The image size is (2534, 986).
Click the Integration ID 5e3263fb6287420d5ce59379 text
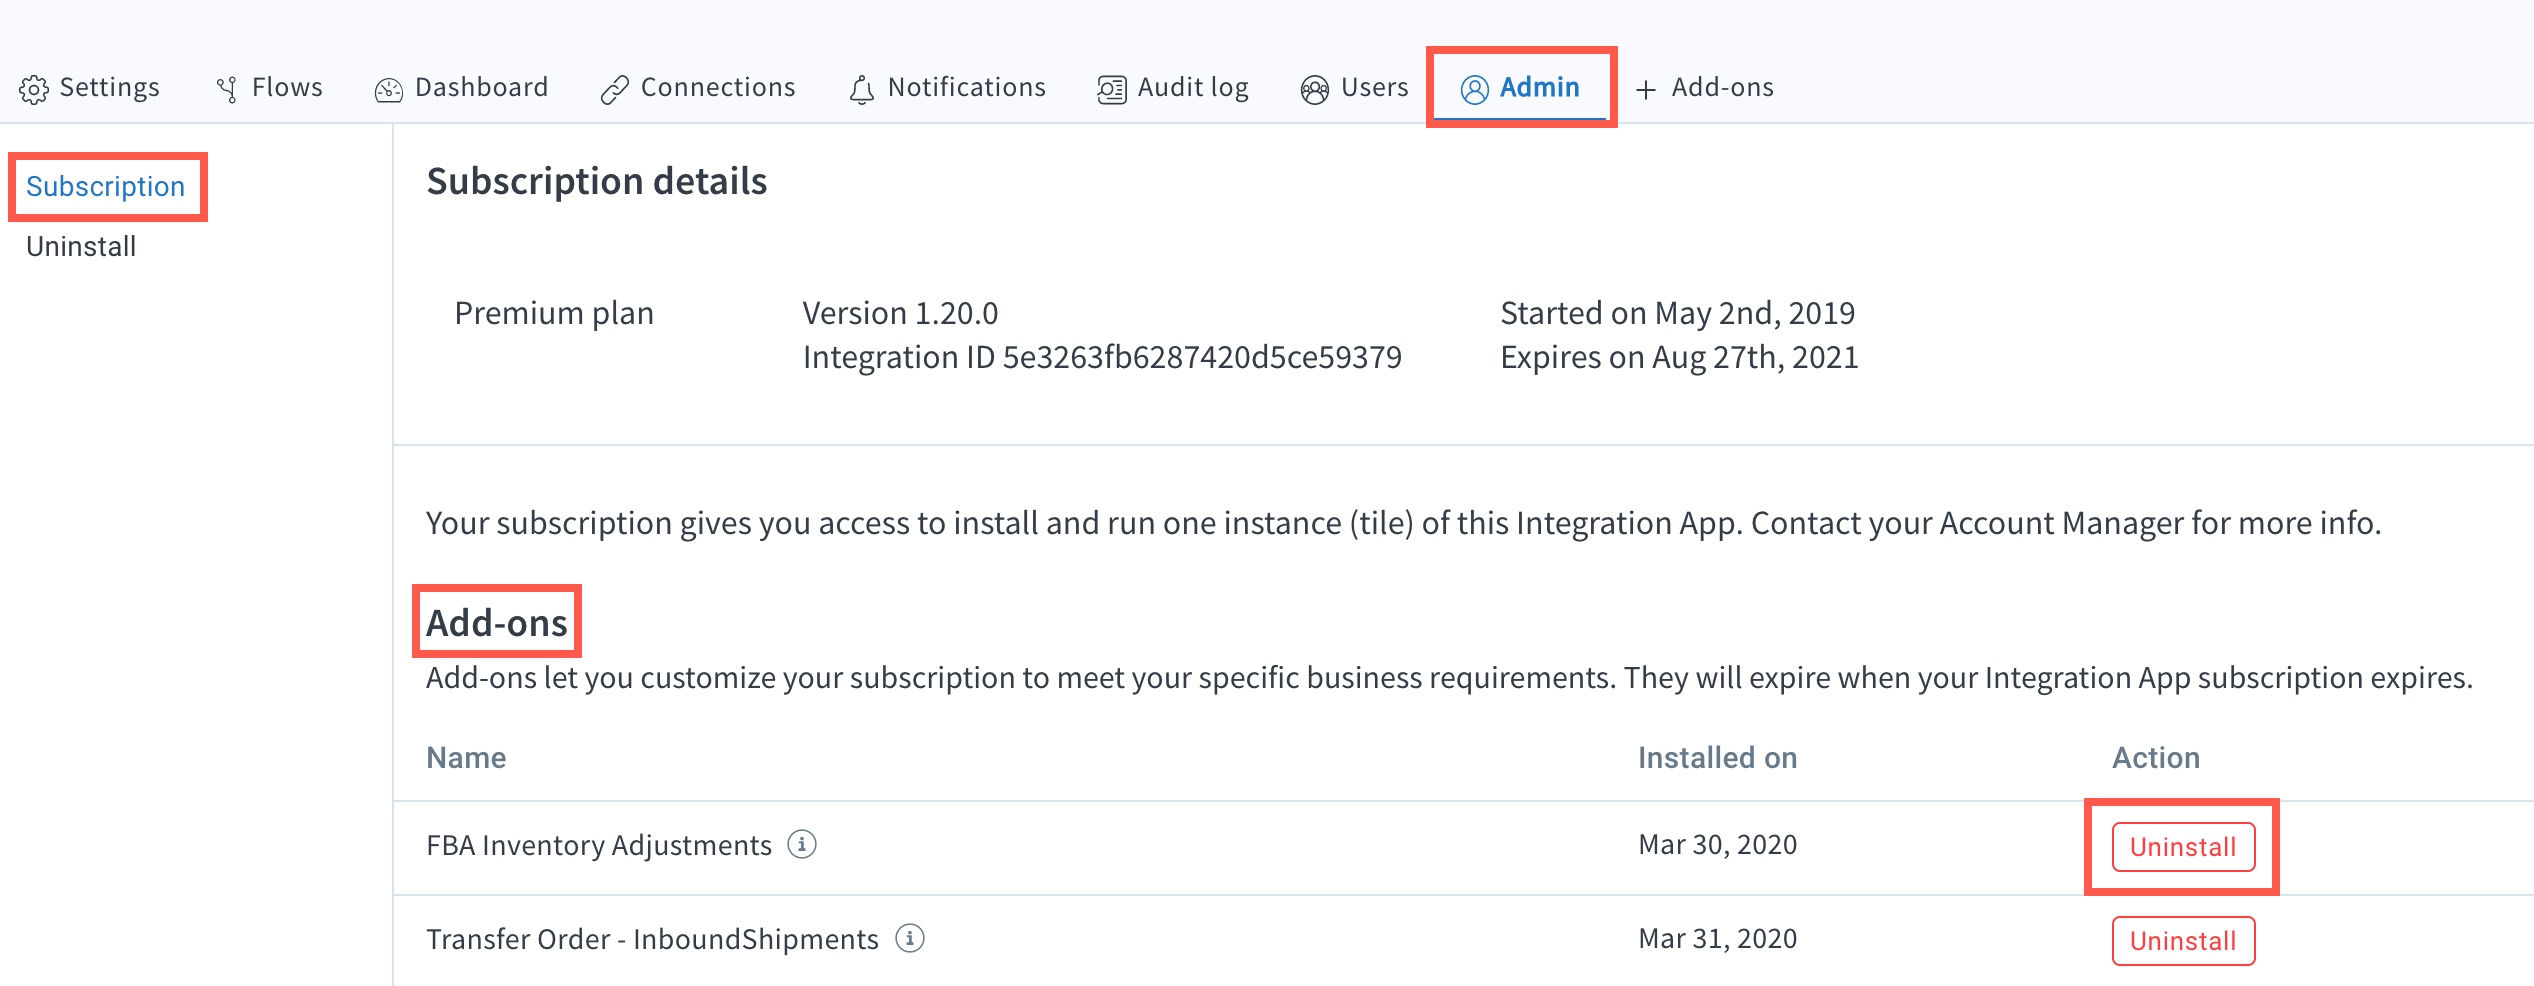tap(1102, 358)
